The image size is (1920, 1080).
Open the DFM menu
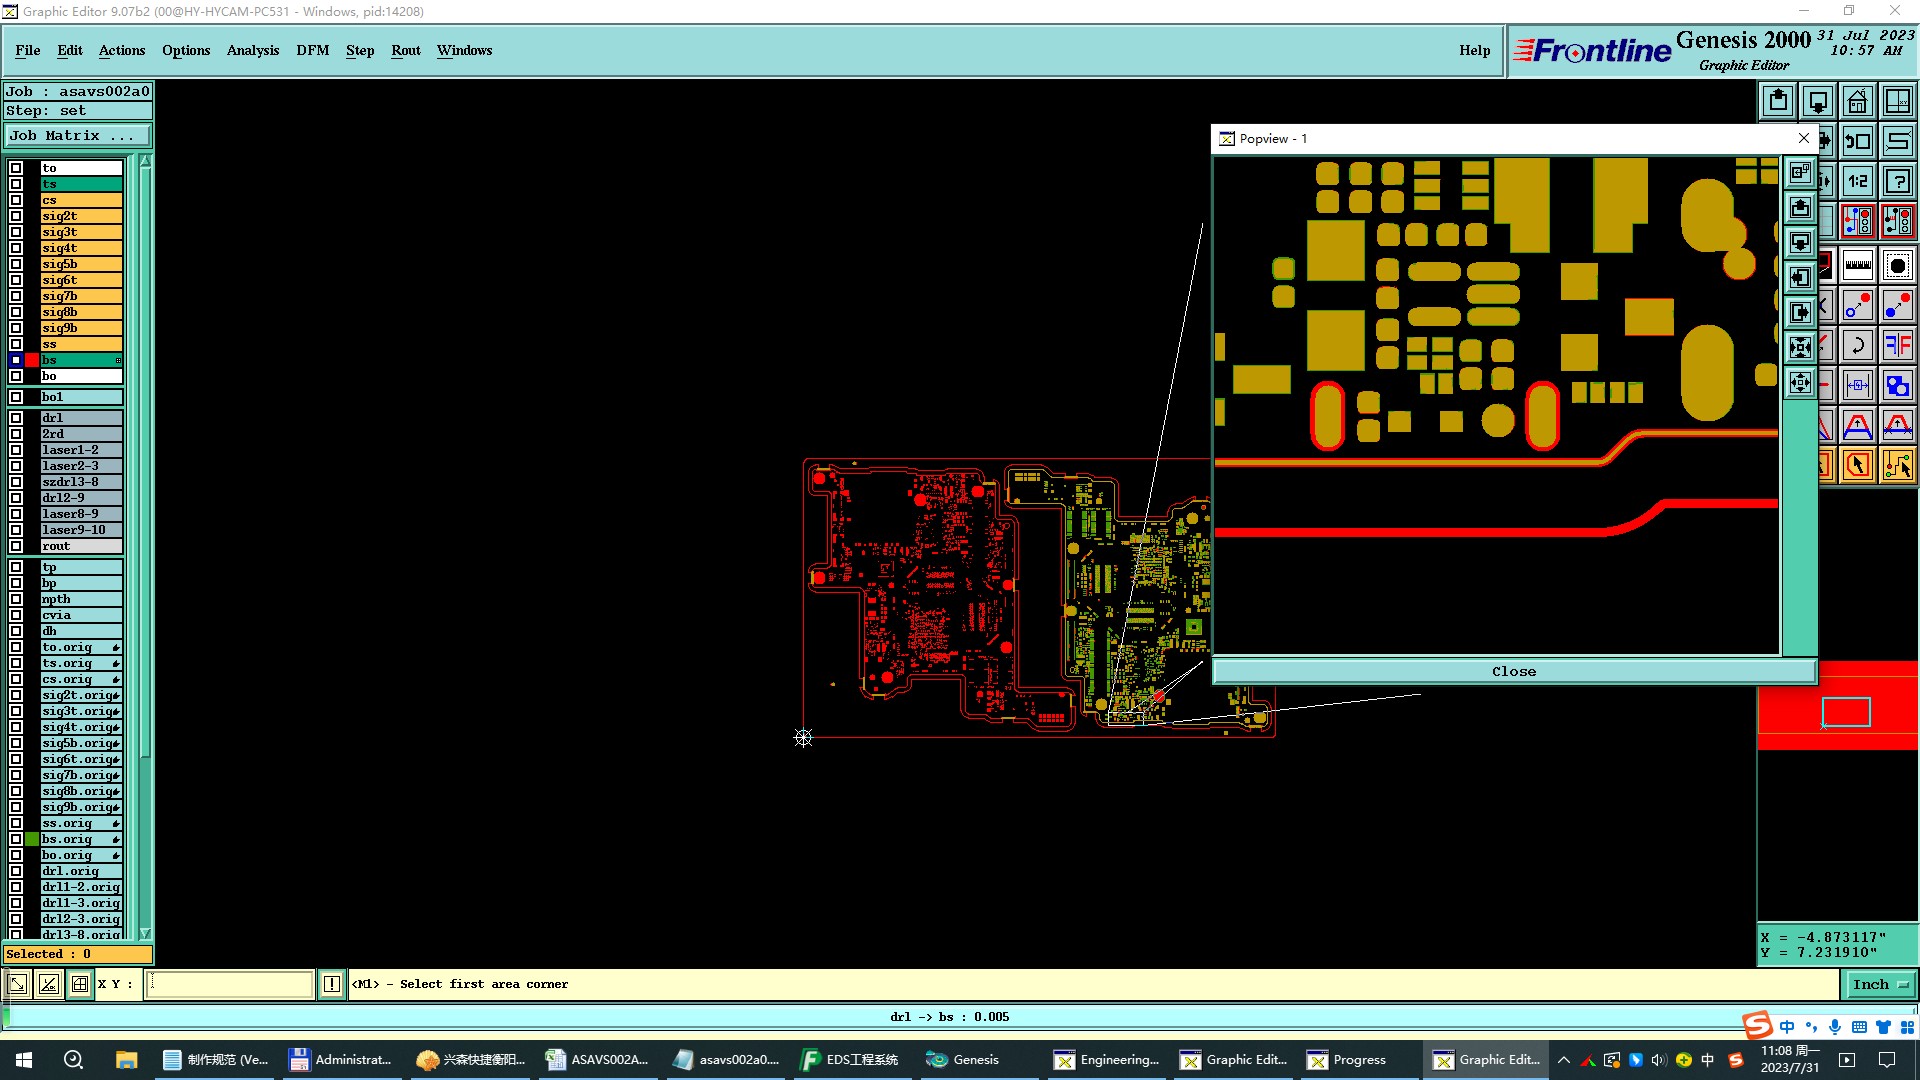(x=312, y=50)
